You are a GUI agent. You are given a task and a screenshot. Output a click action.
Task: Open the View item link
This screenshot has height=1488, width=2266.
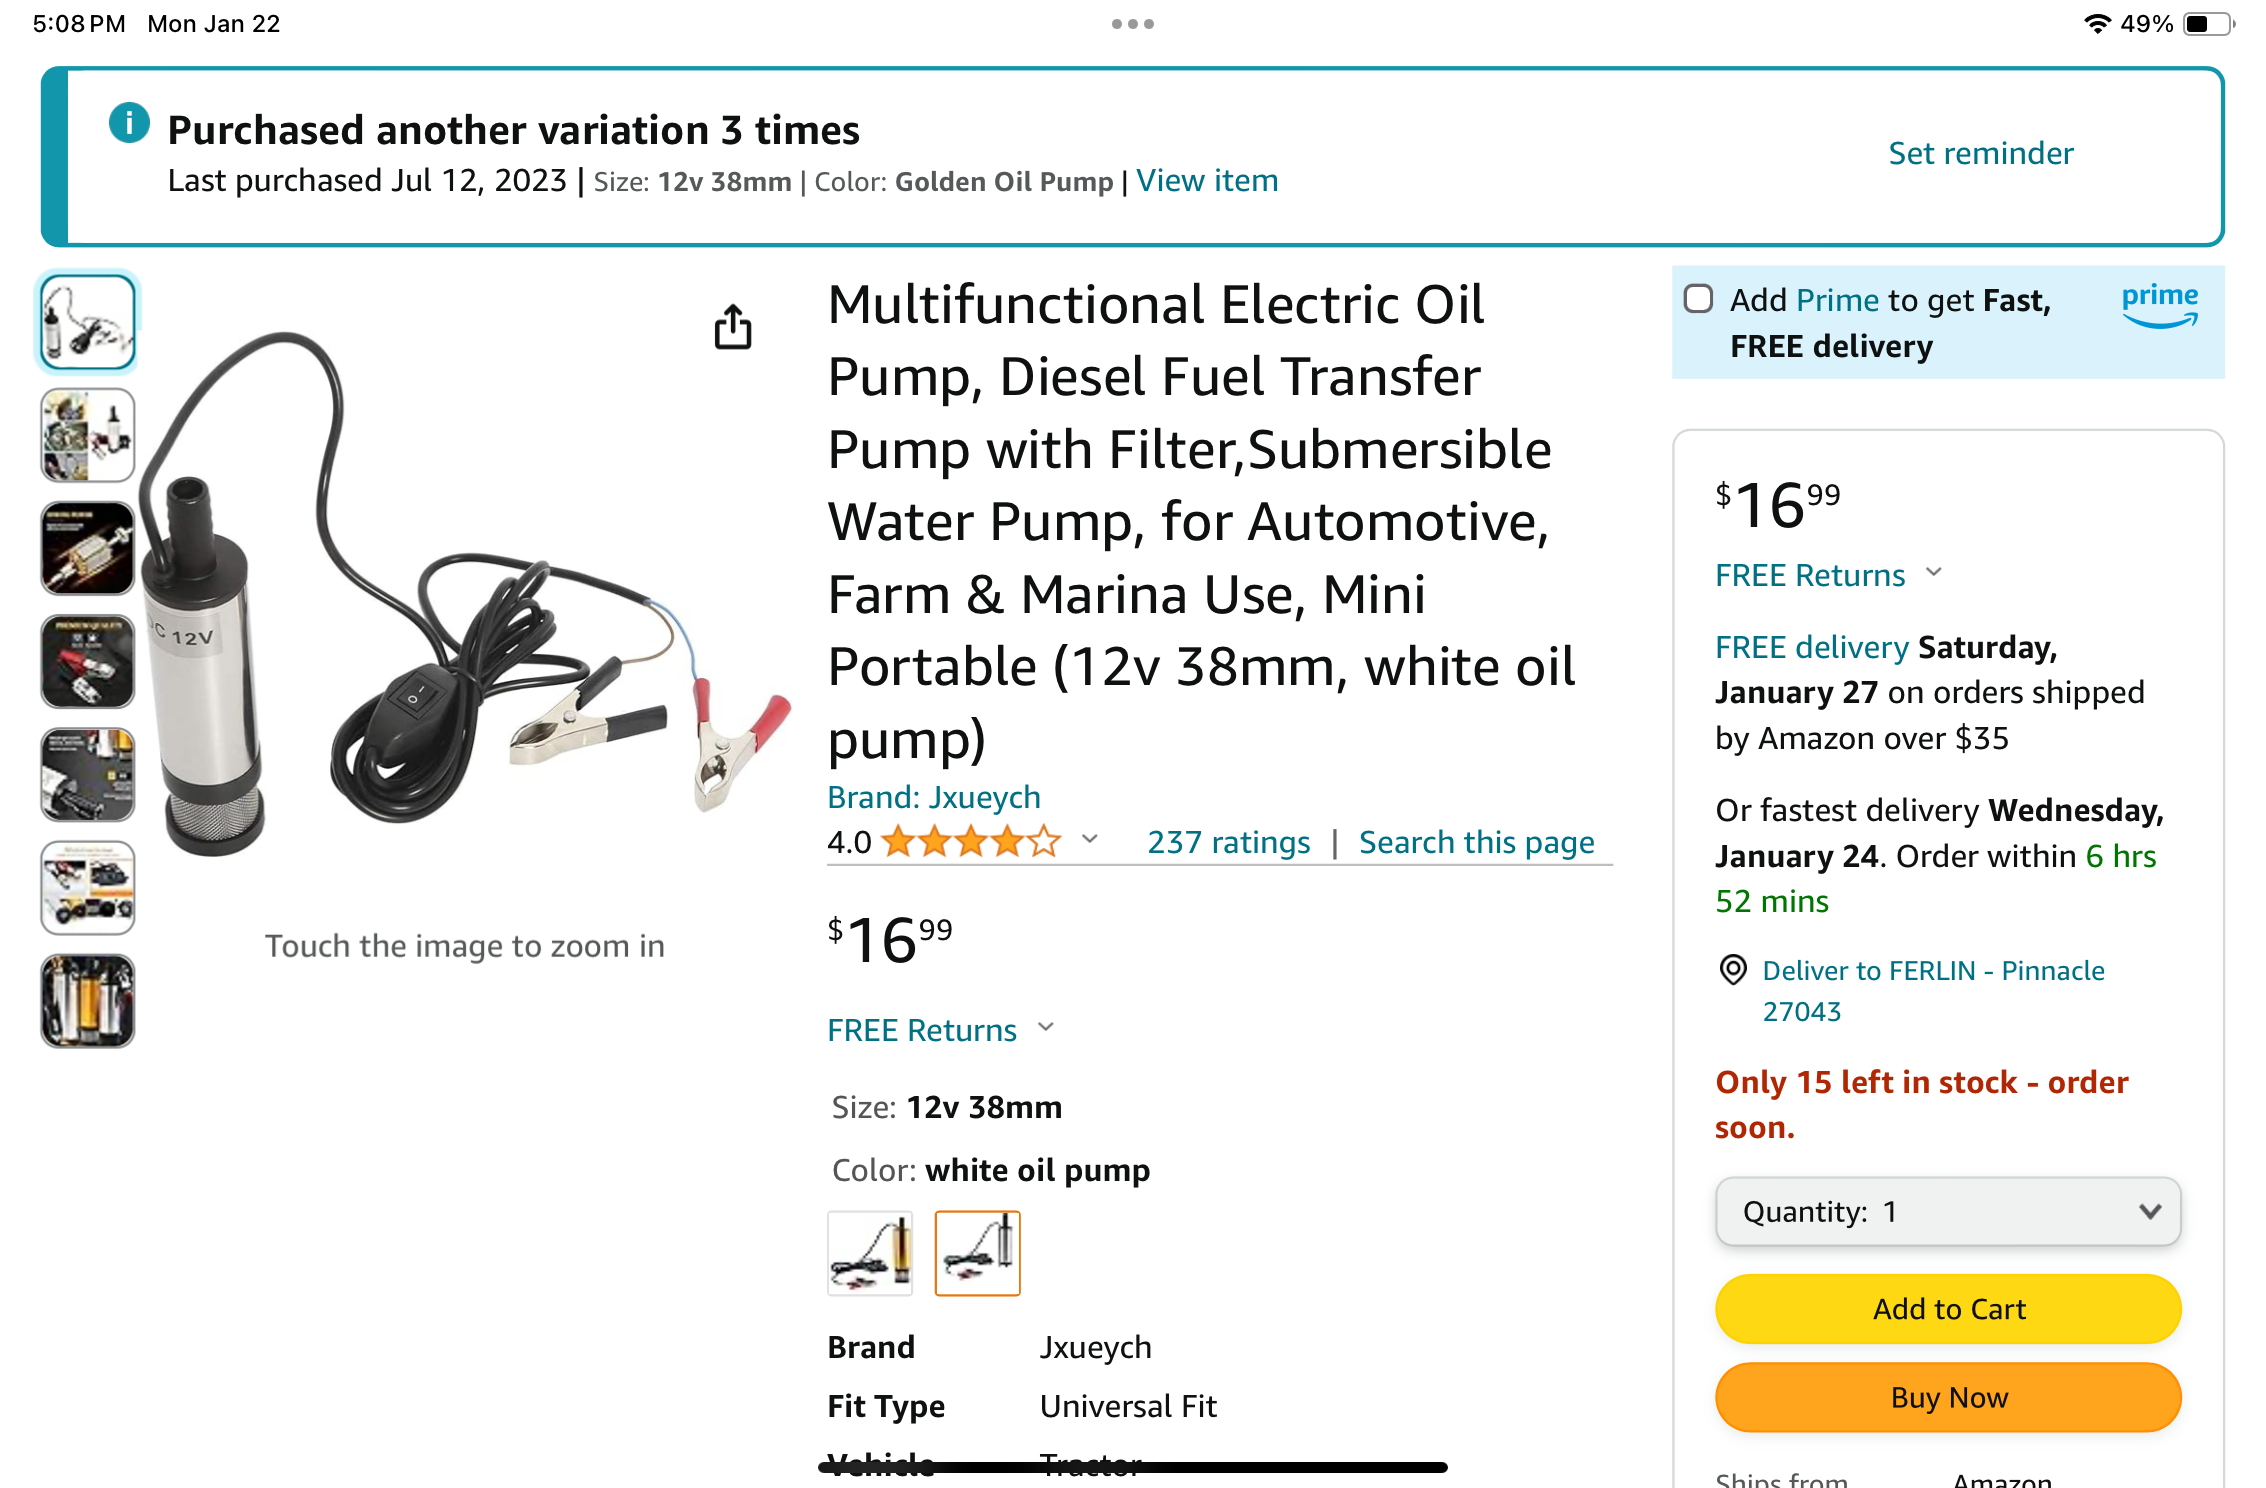[1207, 181]
